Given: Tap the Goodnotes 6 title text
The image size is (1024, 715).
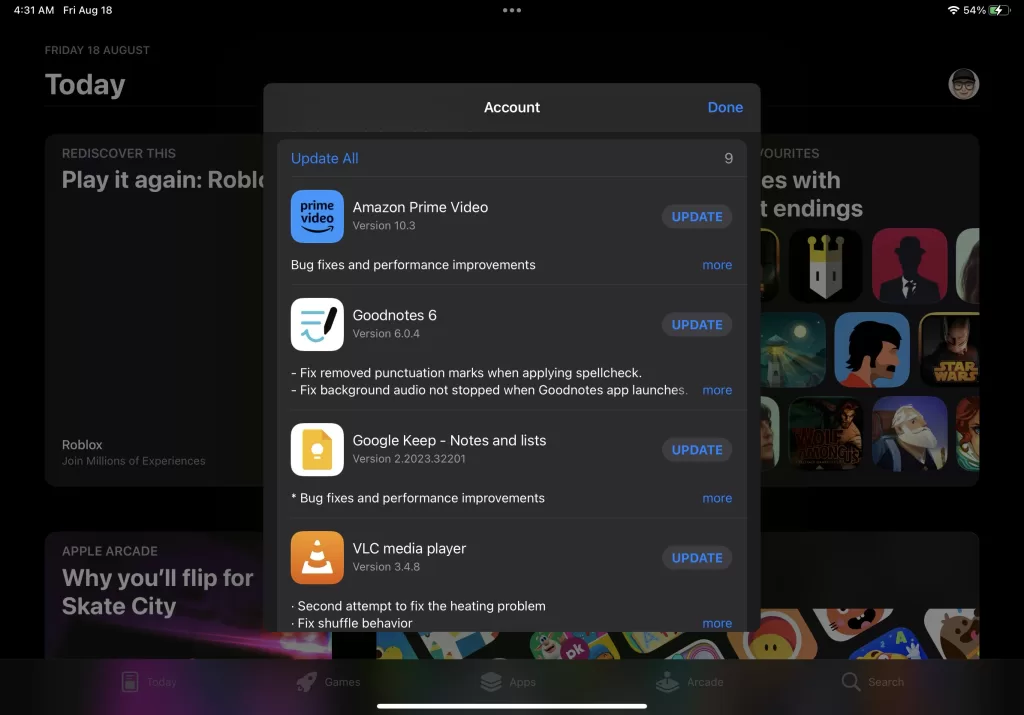Looking at the screenshot, I should (394, 315).
